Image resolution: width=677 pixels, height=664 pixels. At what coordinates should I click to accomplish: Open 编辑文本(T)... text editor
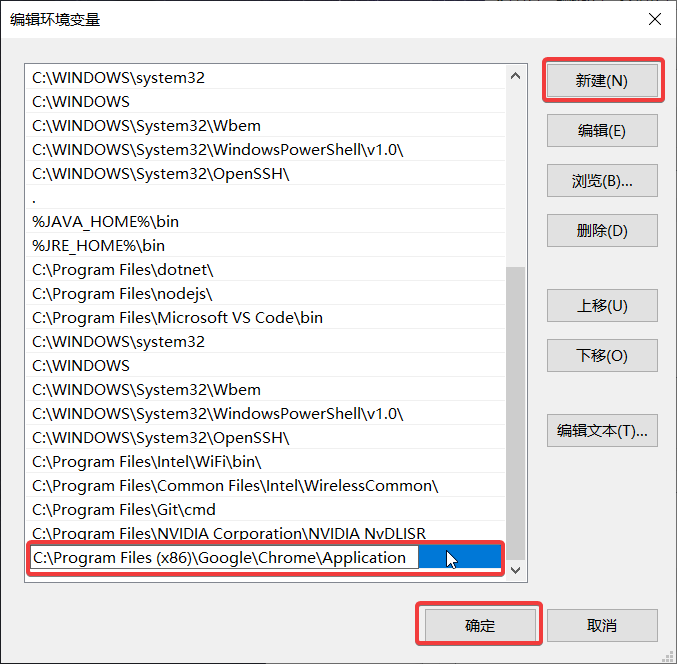[x=602, y=430]
